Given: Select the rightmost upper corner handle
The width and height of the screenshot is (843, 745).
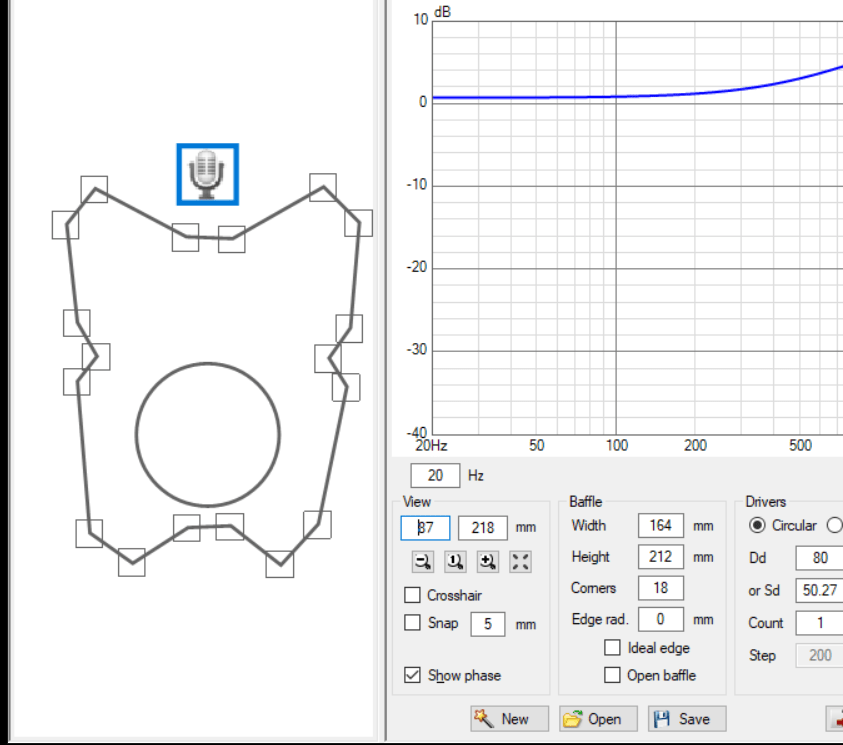Looking at the screenshot, I should [359, 223].
